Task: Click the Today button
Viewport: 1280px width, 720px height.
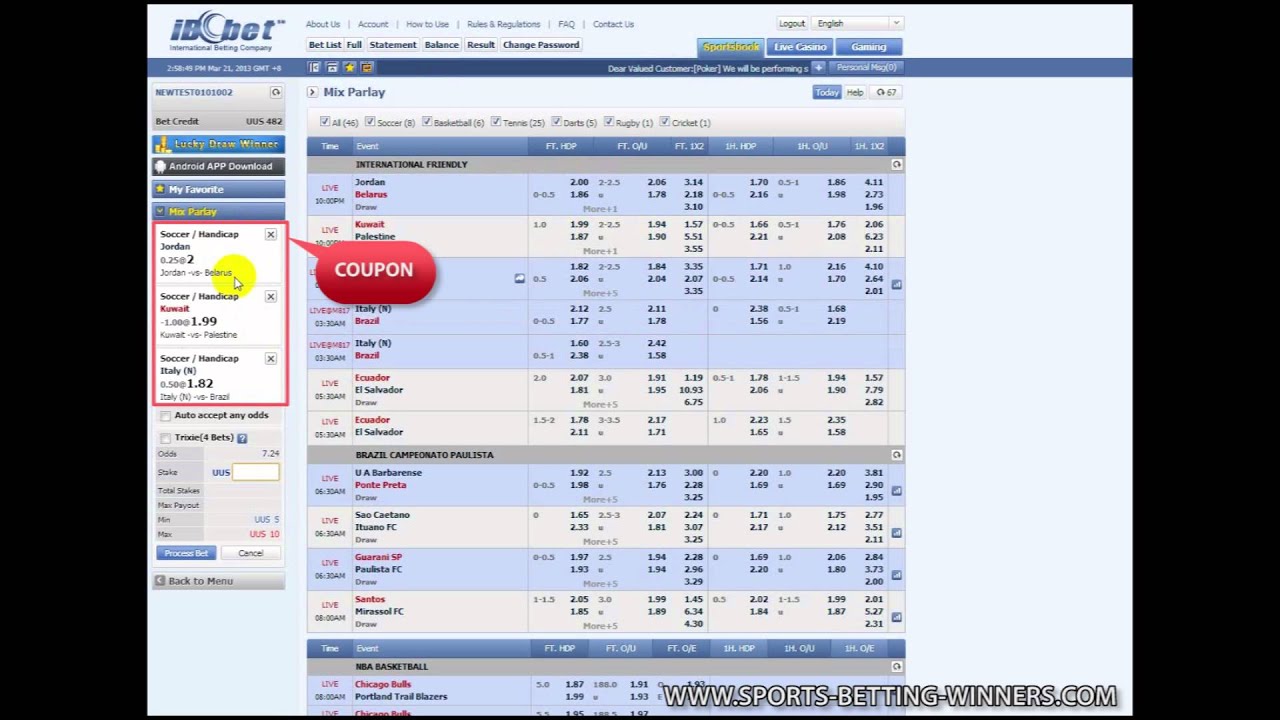Action: point(826,92)
